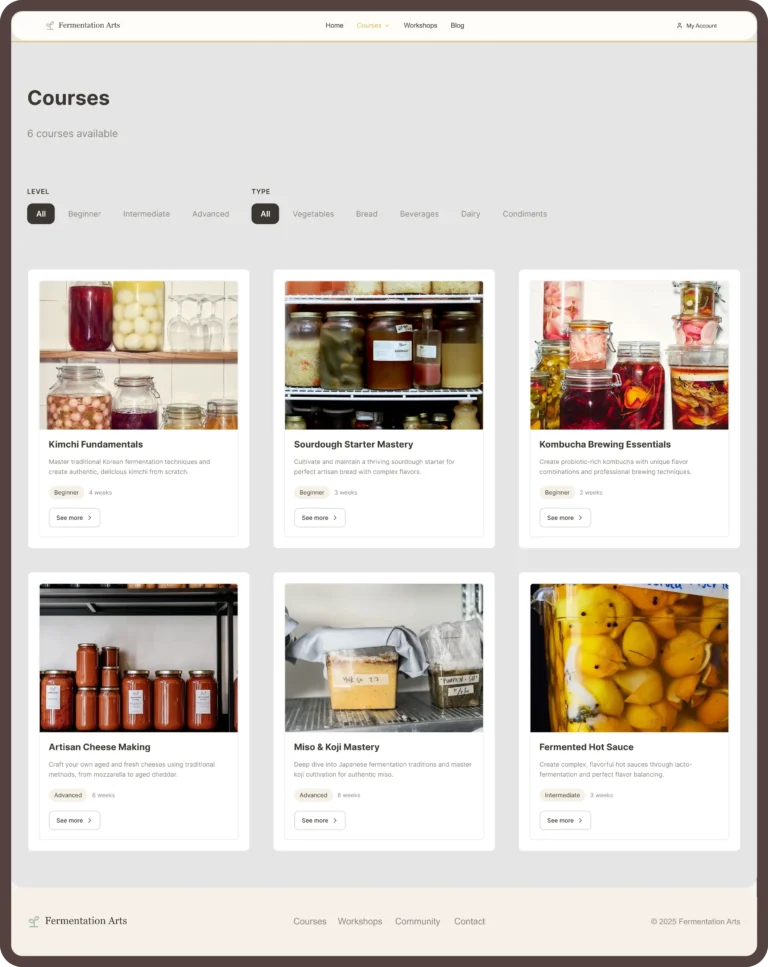Viewport: 768px width, 967px height.
Task: Filter by Beverages type
Action: (x=419, y=214)
